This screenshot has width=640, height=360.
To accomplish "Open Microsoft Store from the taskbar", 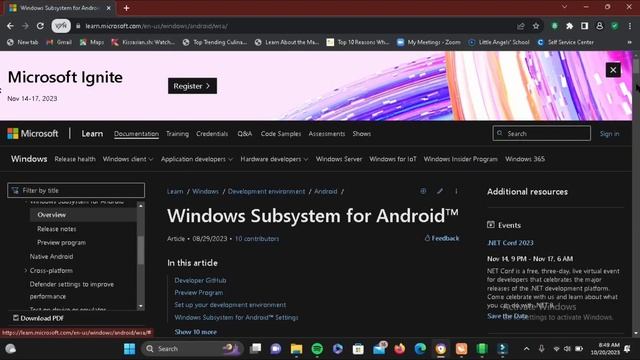I will pos(358,349).
